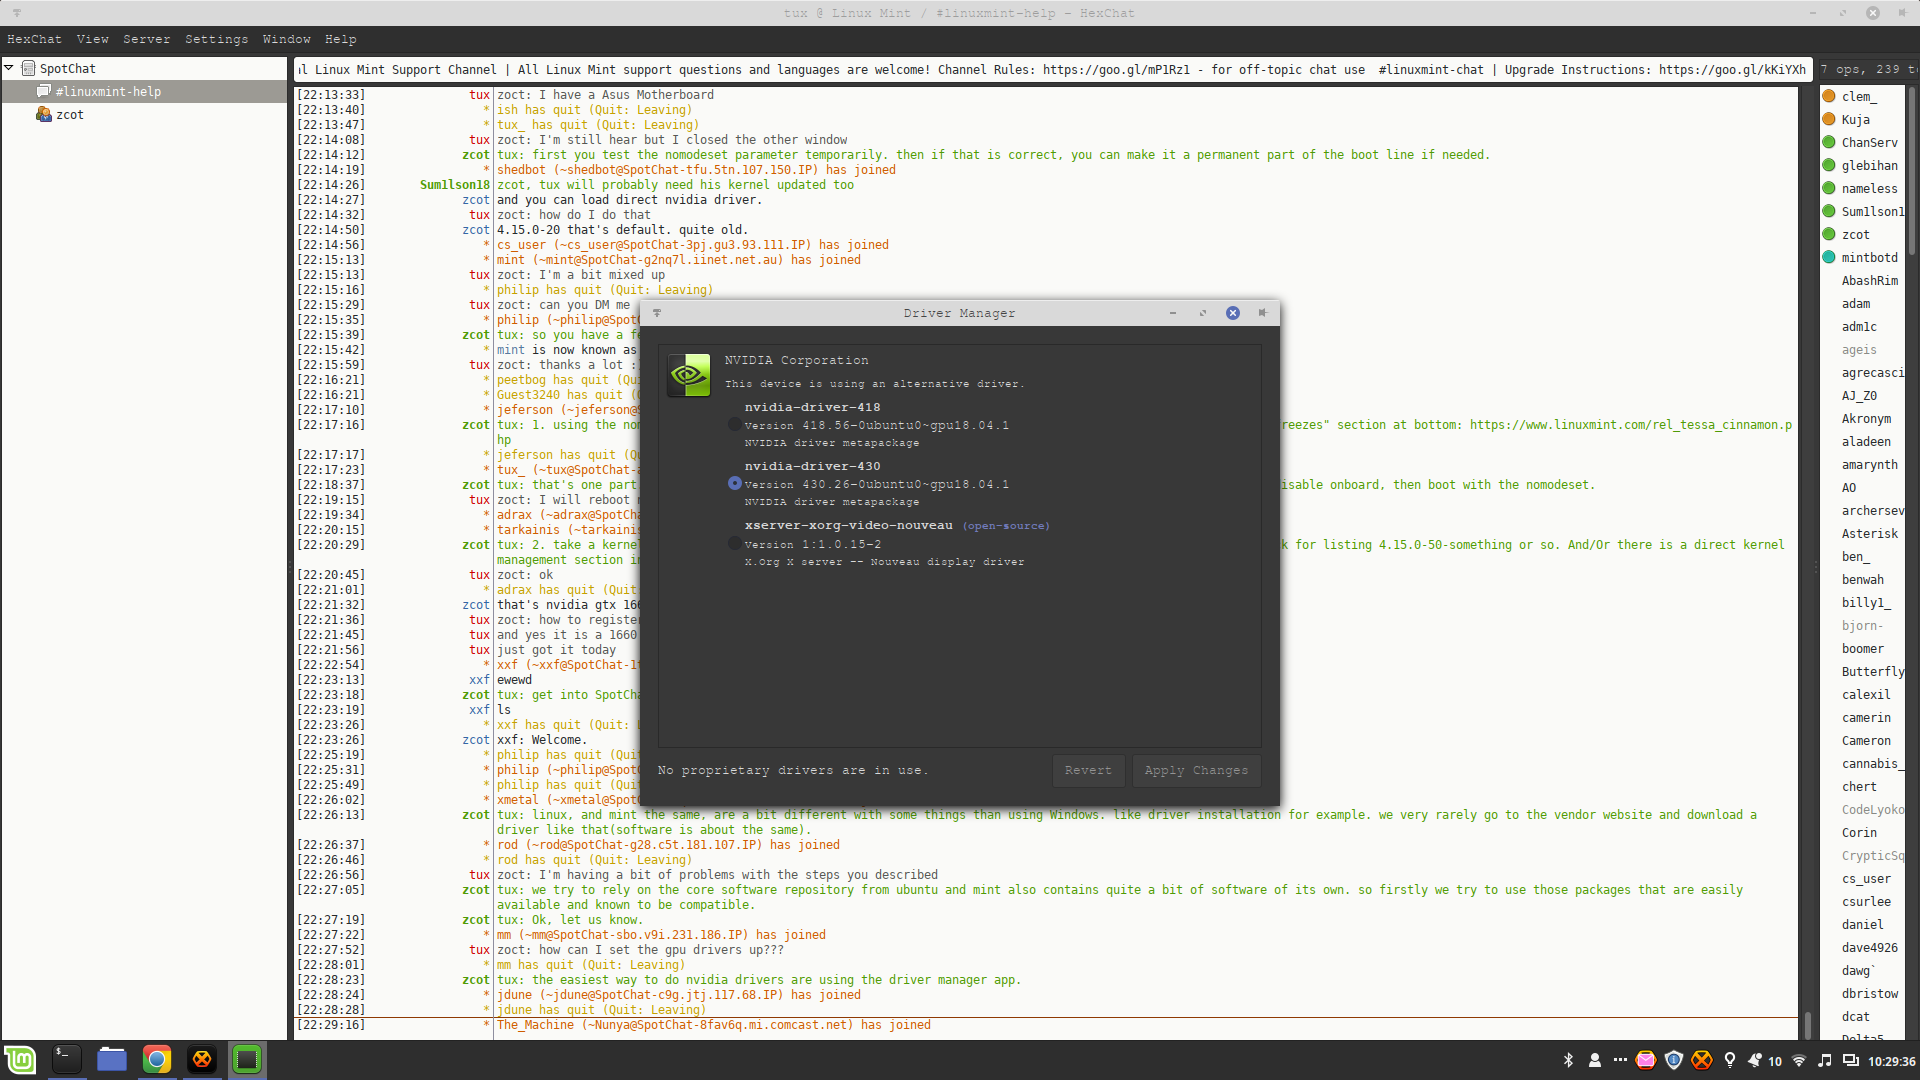Click the orange HexChat tray icon
The height and width of the screenshot is (1080, 1920).
(x=1701, y=1061)
